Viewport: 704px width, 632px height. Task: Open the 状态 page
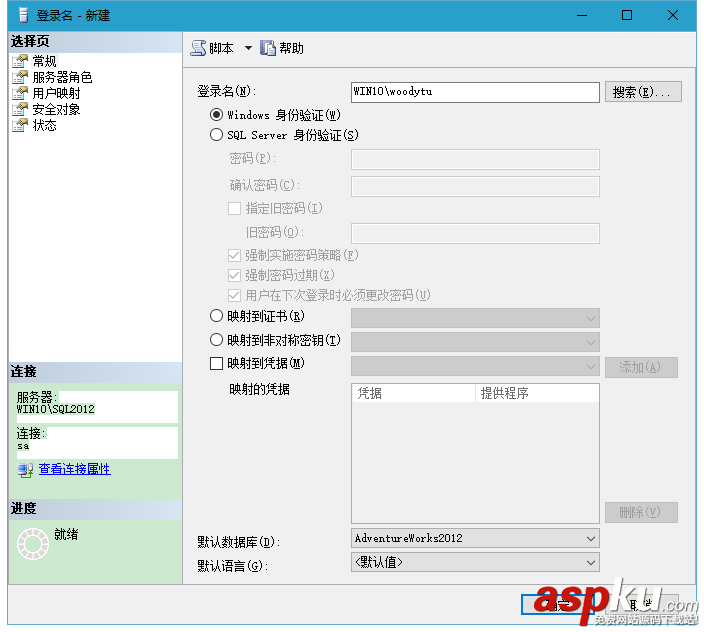pyautogui.click(x=44, y=125)
